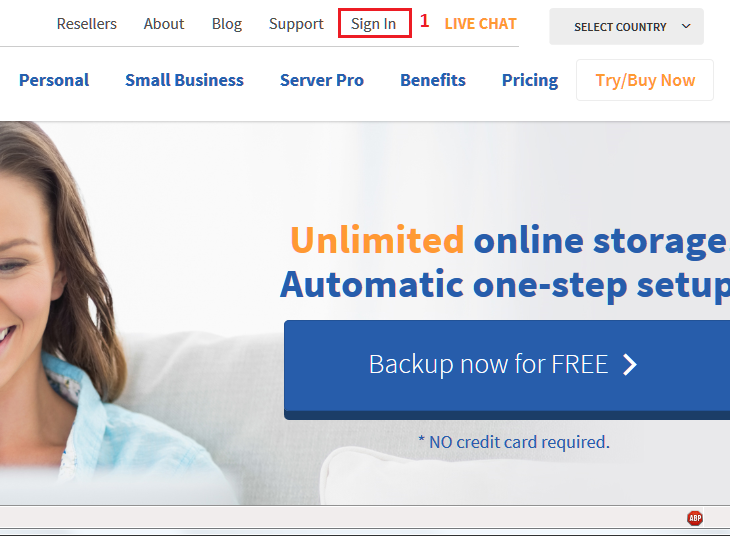This screenshot has height=536, width=730.
Task: Click the Select Country chevron arrow
Action: coord(686,26)
